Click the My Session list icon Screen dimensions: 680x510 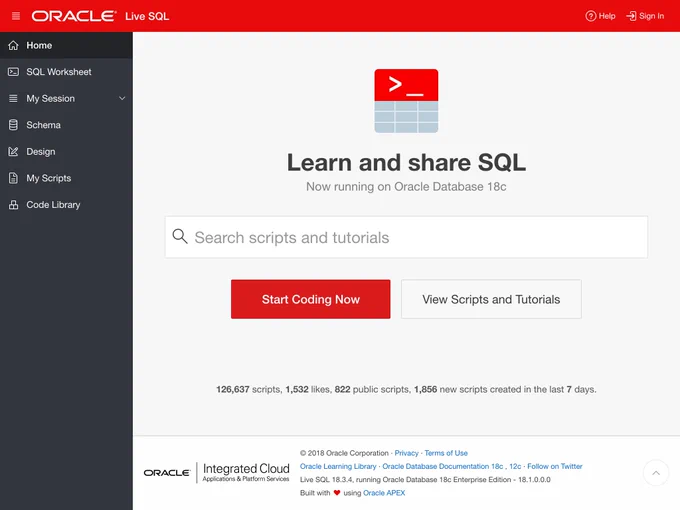13,98
